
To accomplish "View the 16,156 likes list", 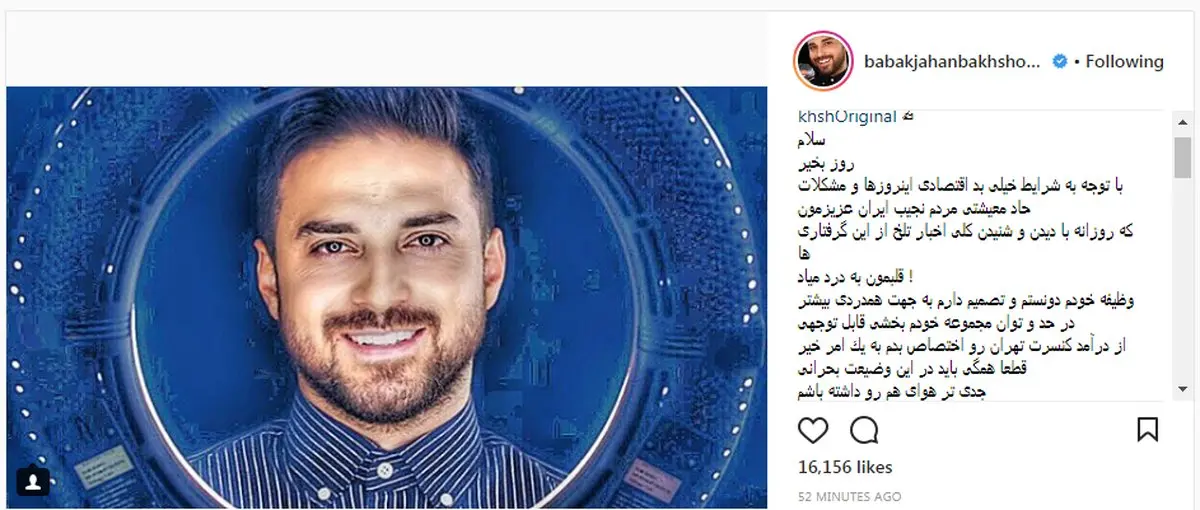I will pos(845,467).
